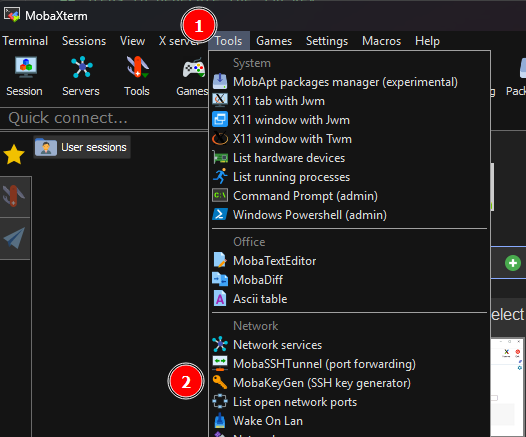Select List hardware devices entry

pyautogui.click(x=349, y=158)
